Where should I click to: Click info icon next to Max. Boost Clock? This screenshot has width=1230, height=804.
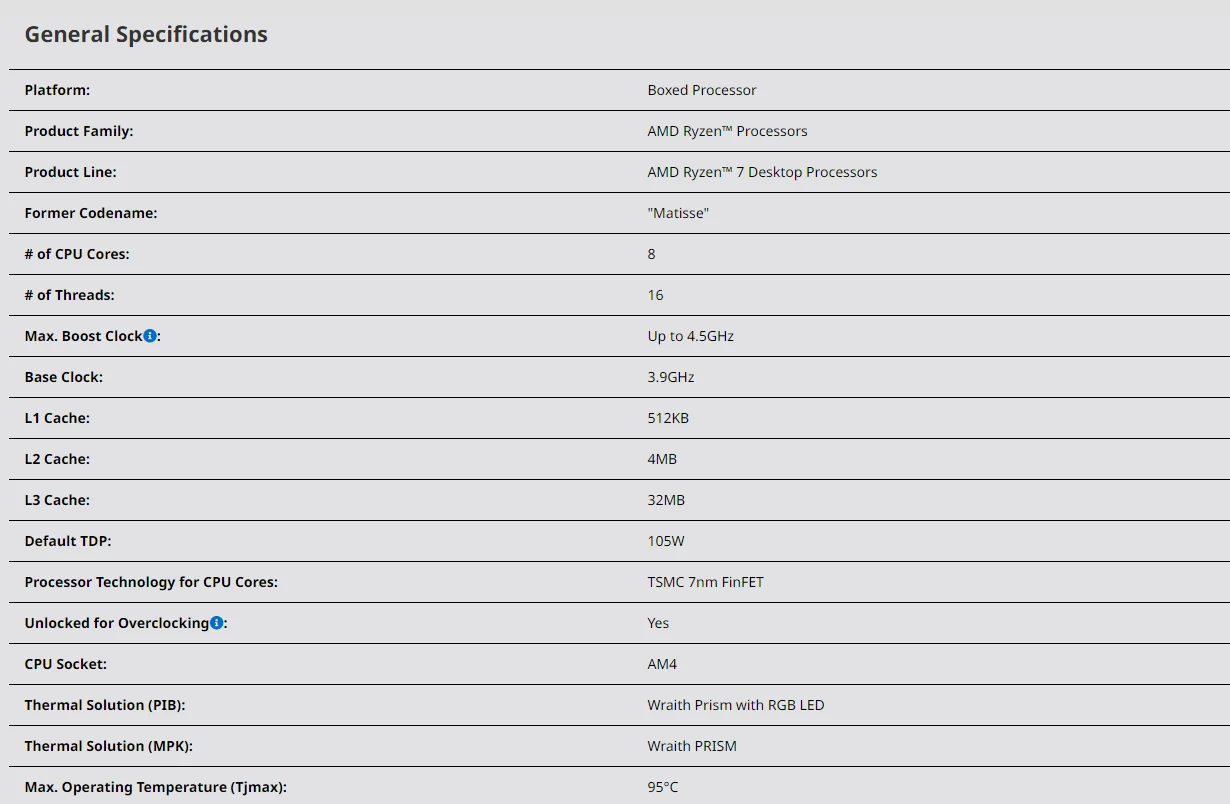[150, 336]
